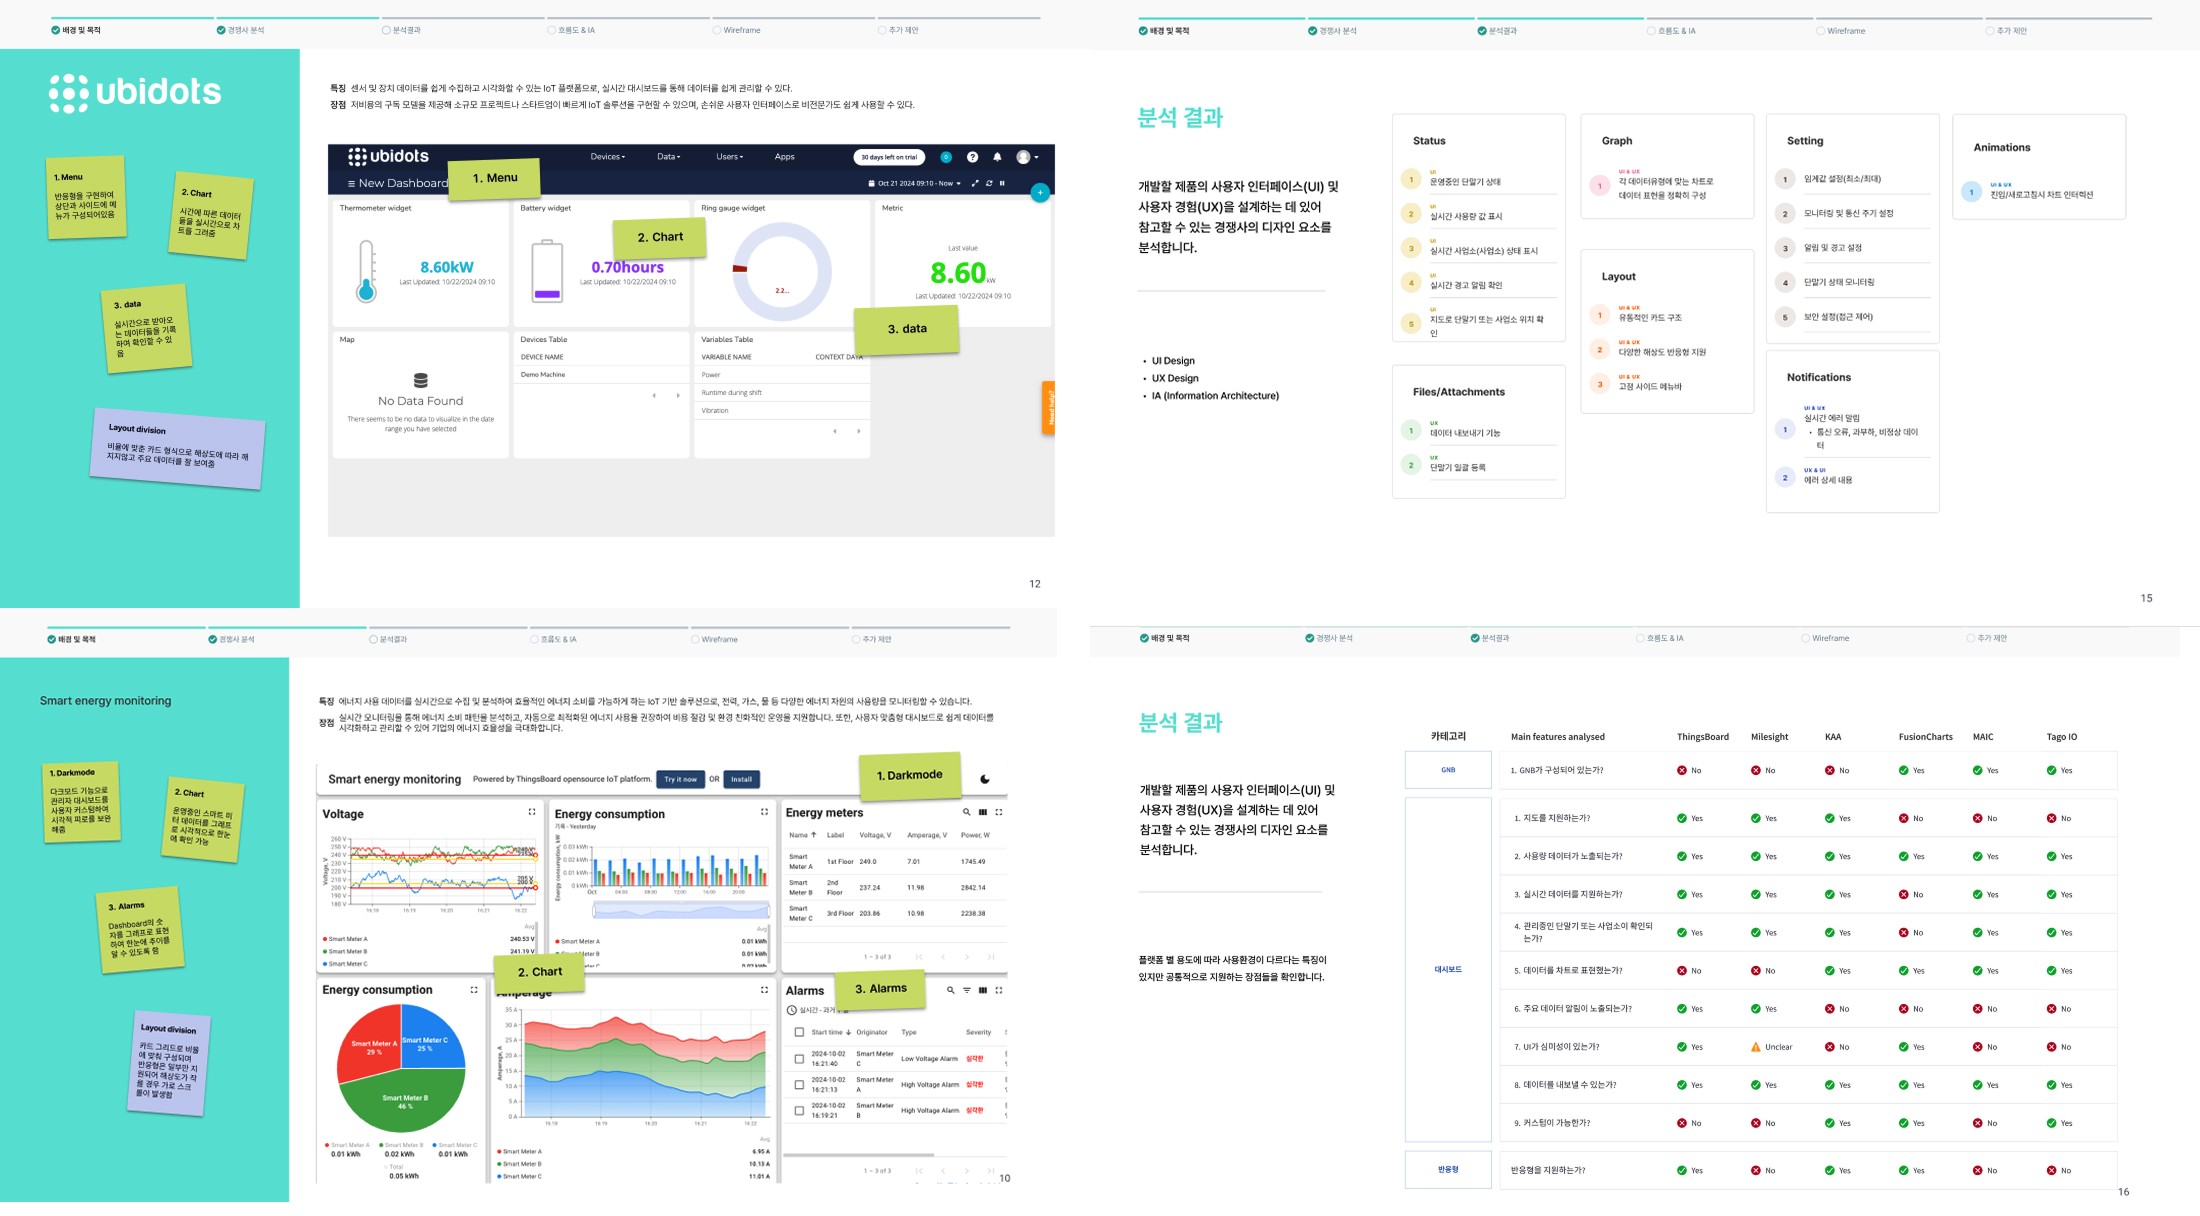Click the filter icon in Alarms panel
This screenshot has width=2200, height=1216.
pos(966,990)
